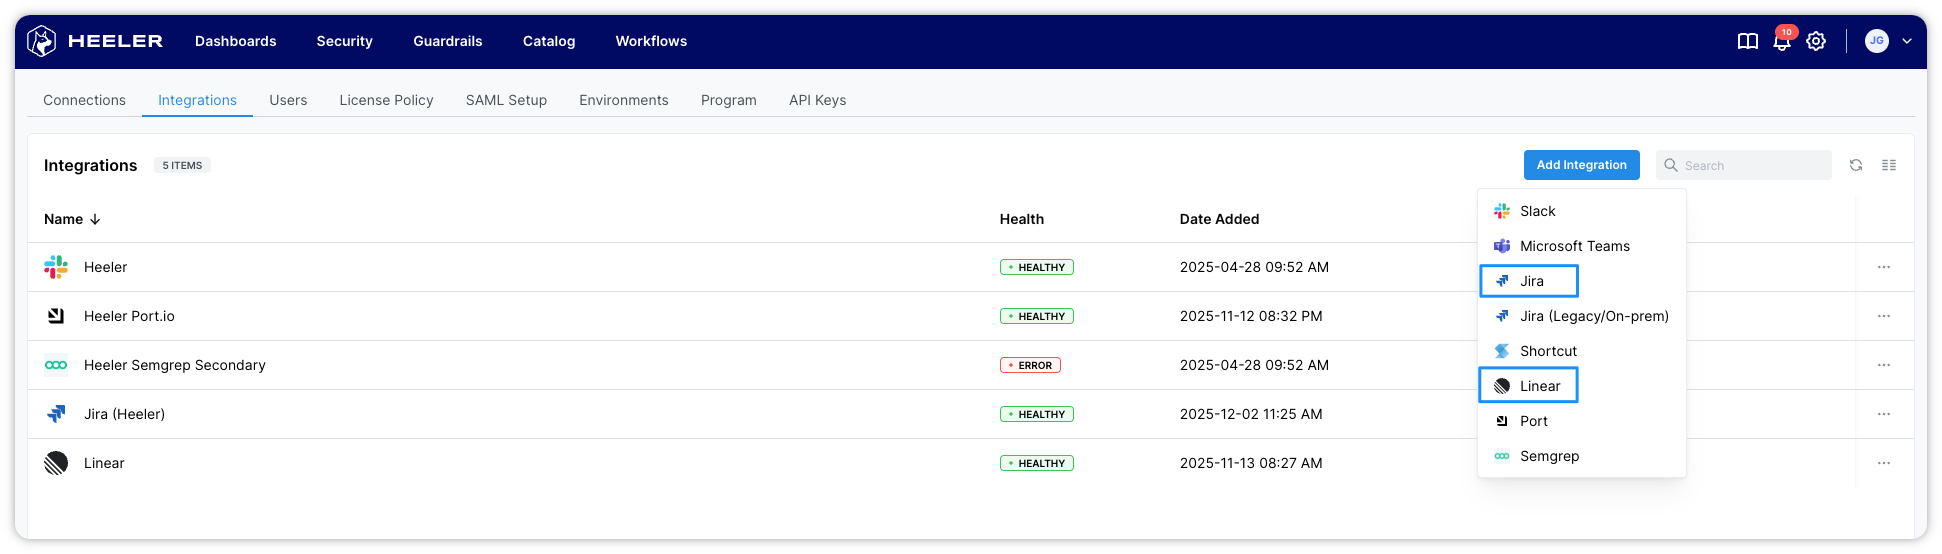Screen dimensions: 1942x554
Task: Refresh the integrations list
Action: click(x=1855, y=165)
